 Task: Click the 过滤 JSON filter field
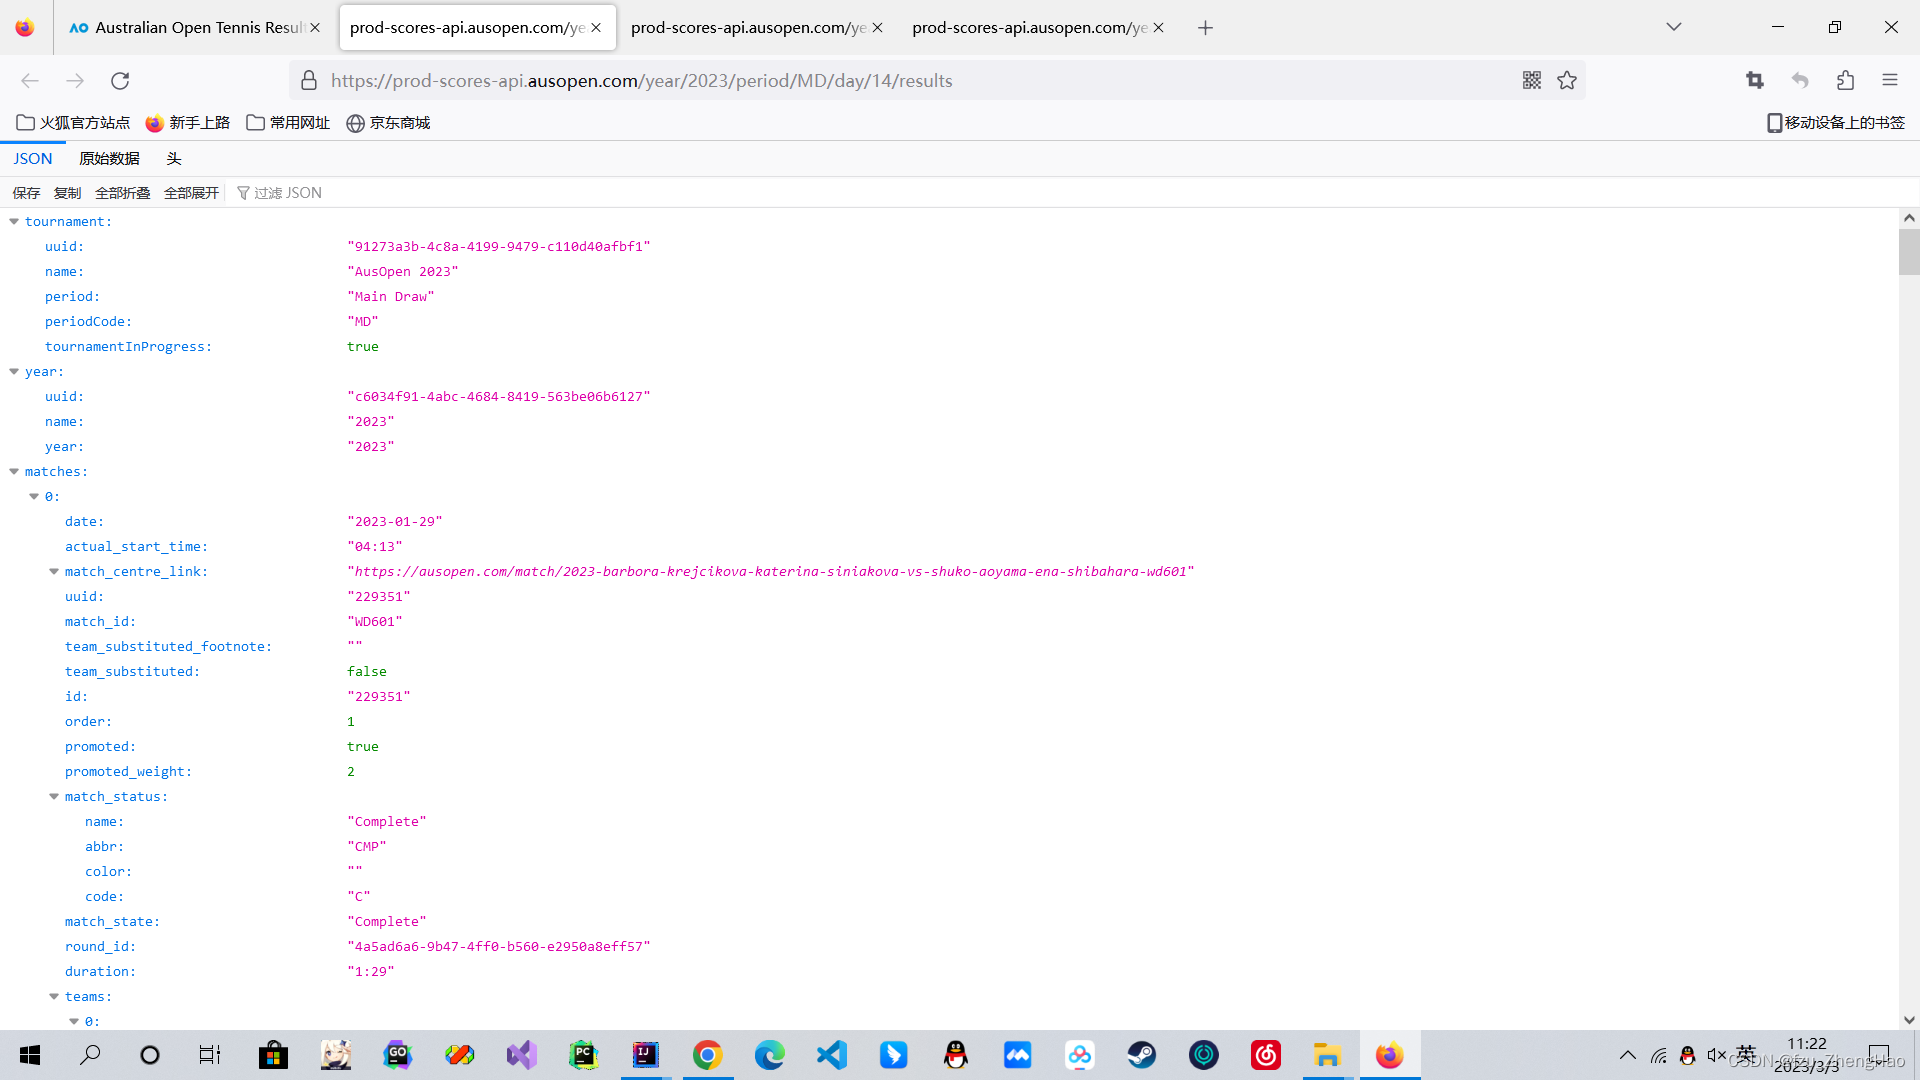(288, 193)
